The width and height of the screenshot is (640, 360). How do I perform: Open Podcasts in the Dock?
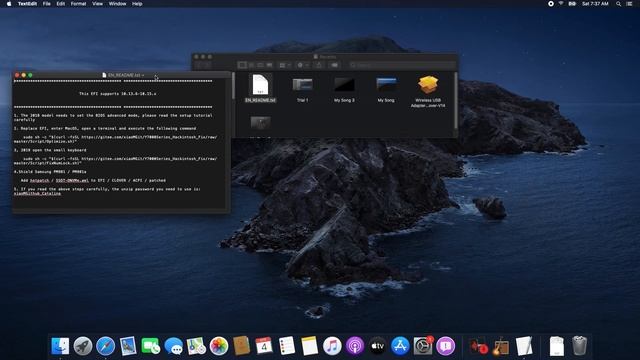coord(355,346)
